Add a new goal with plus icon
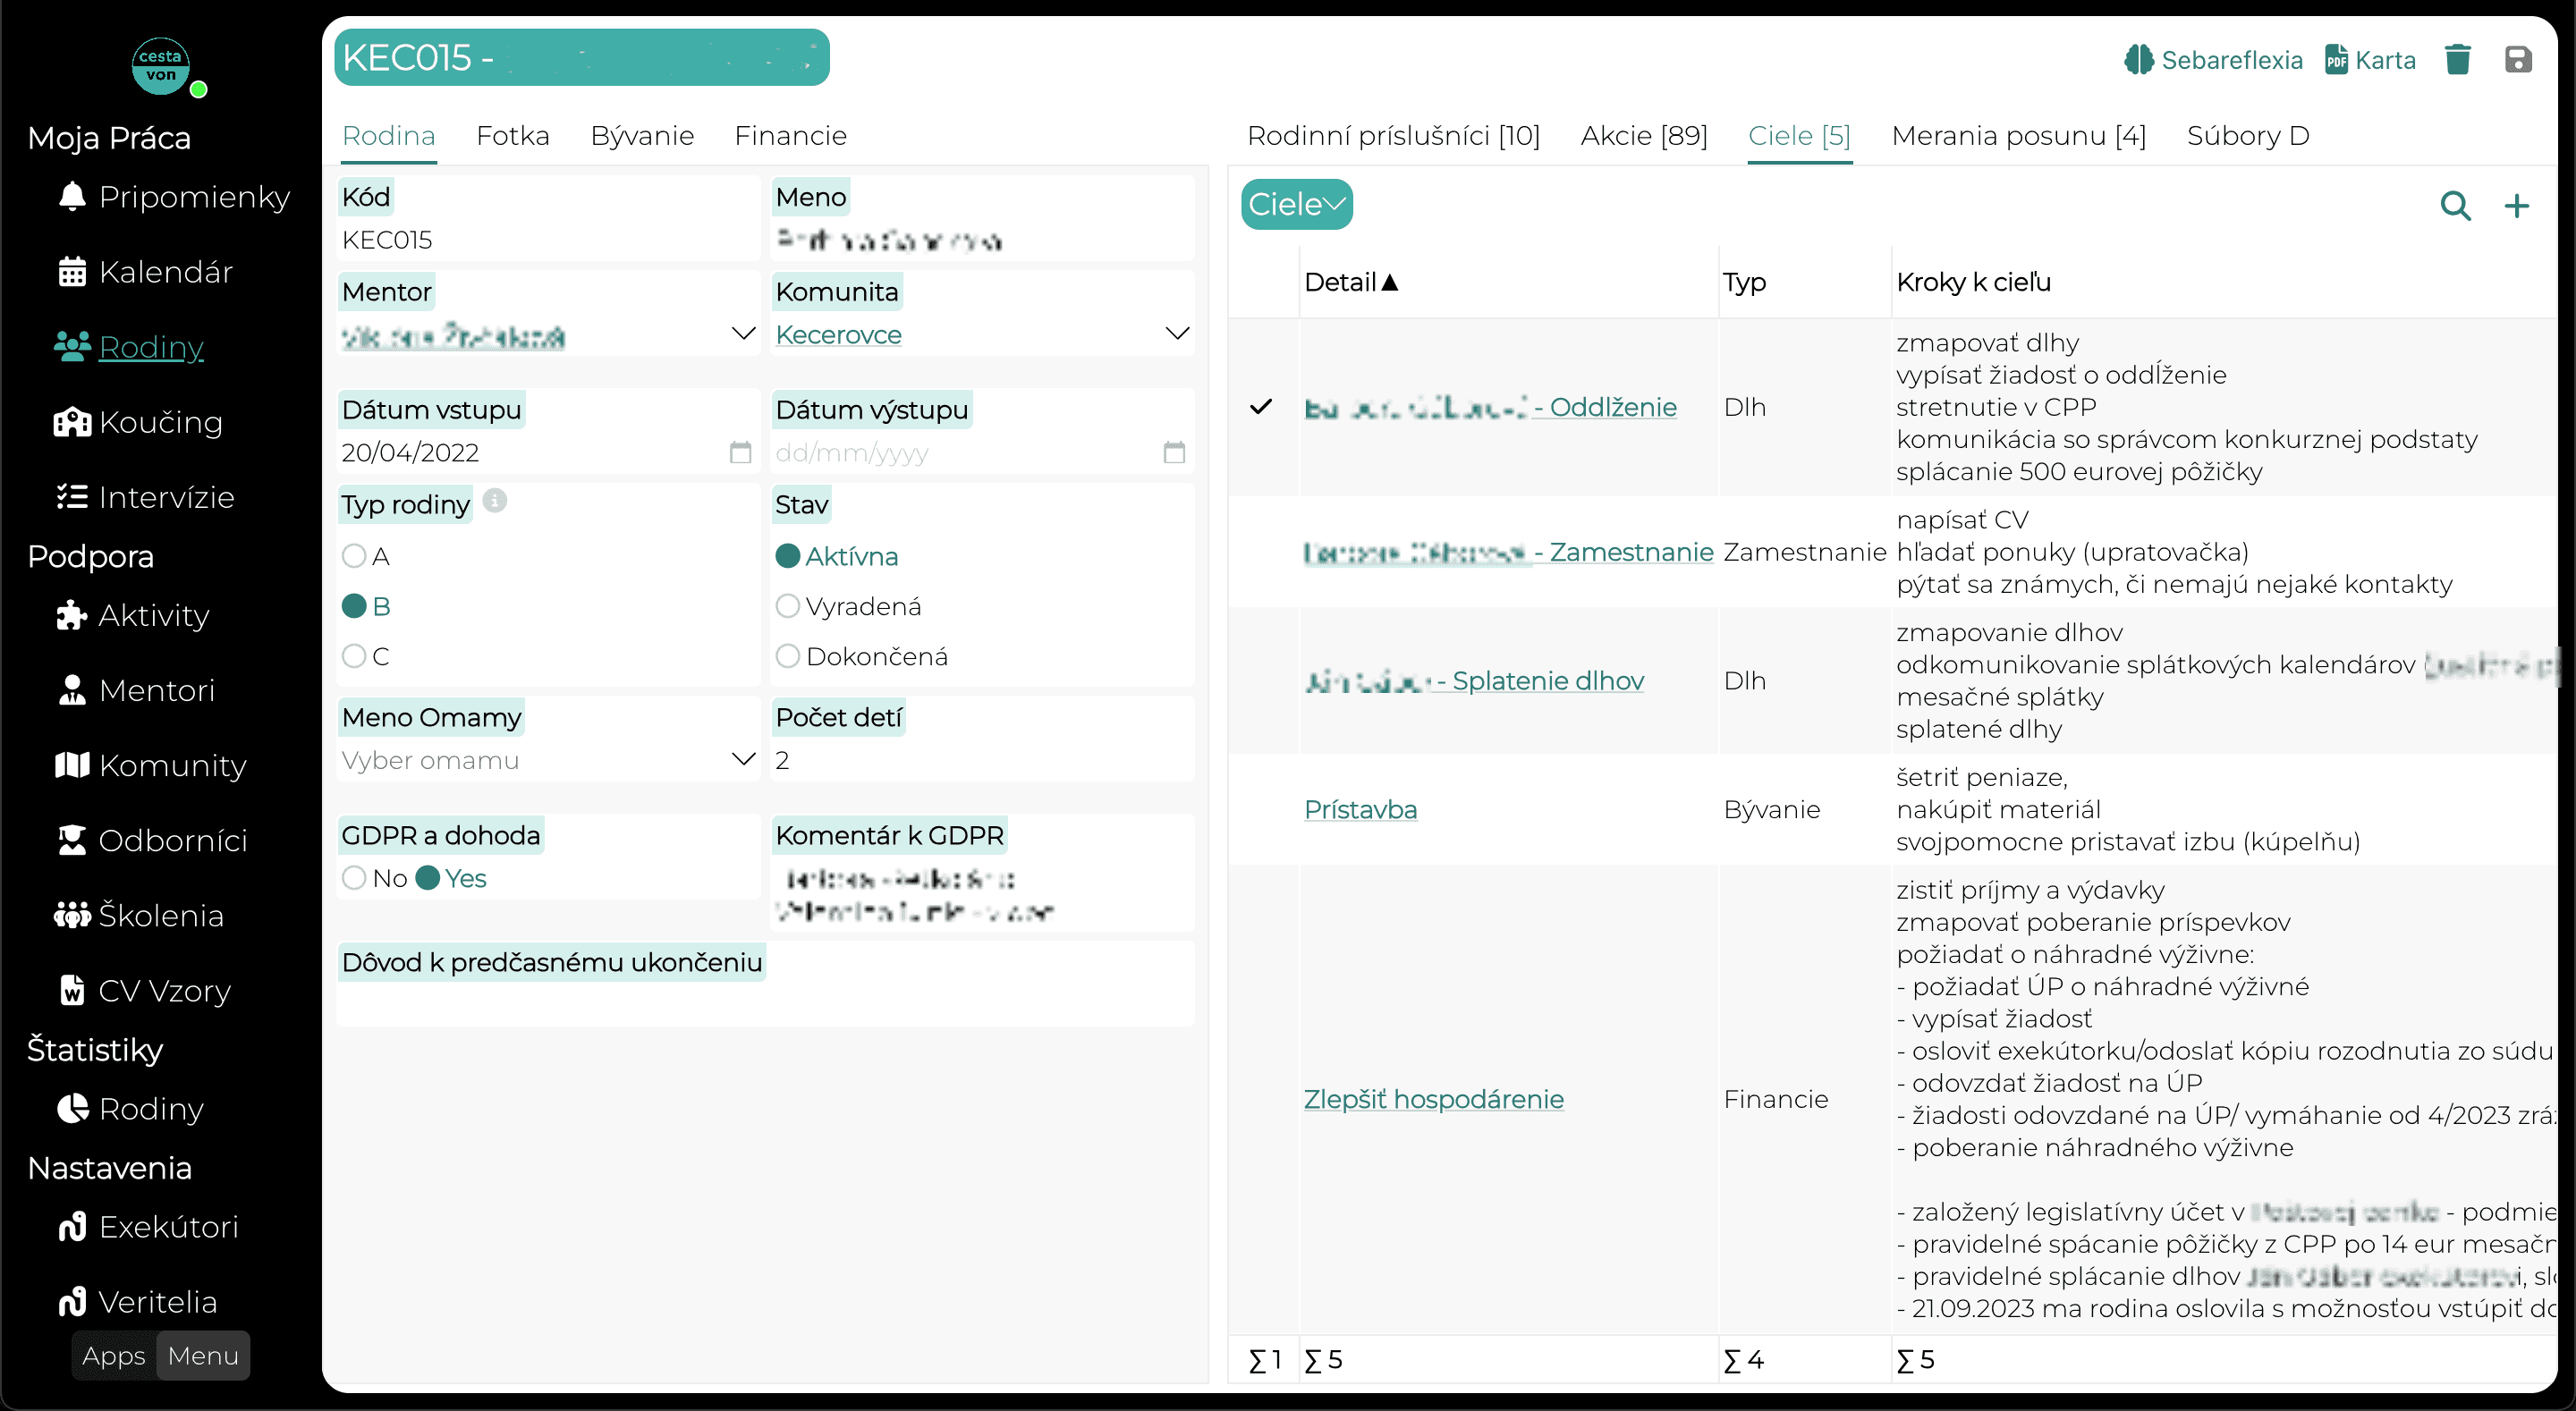The height and width of the screenshot is (1411, 2576). (2516, 205)
